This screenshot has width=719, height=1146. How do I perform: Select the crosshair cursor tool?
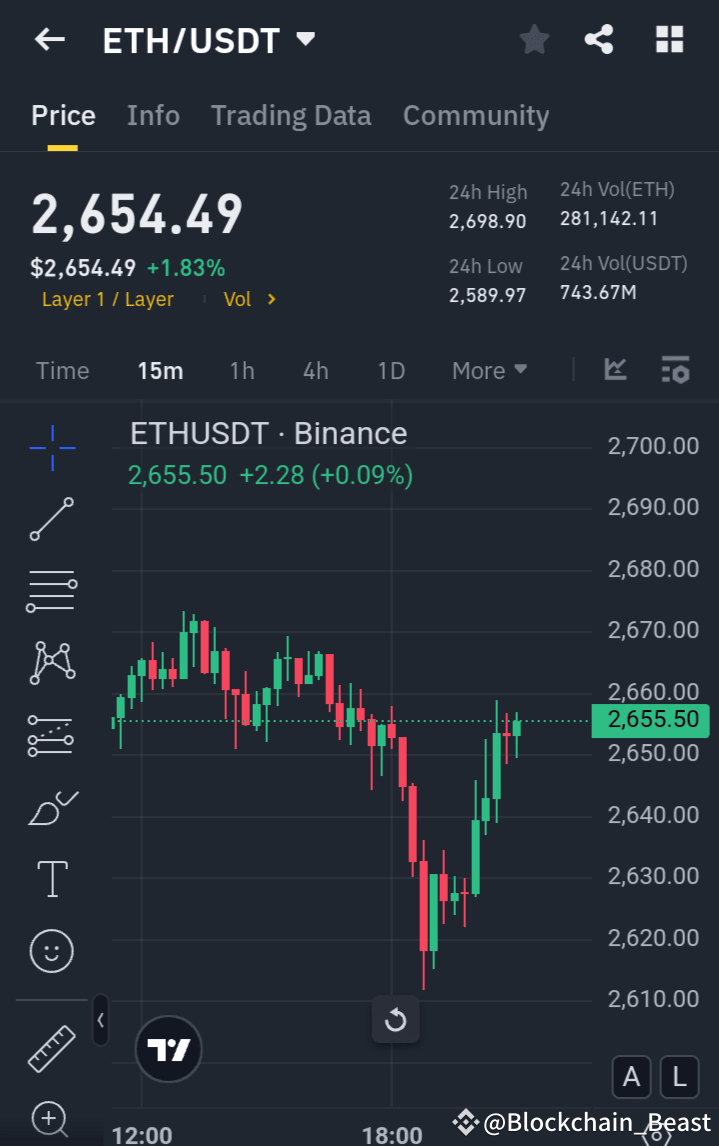(x=50, y=447)
